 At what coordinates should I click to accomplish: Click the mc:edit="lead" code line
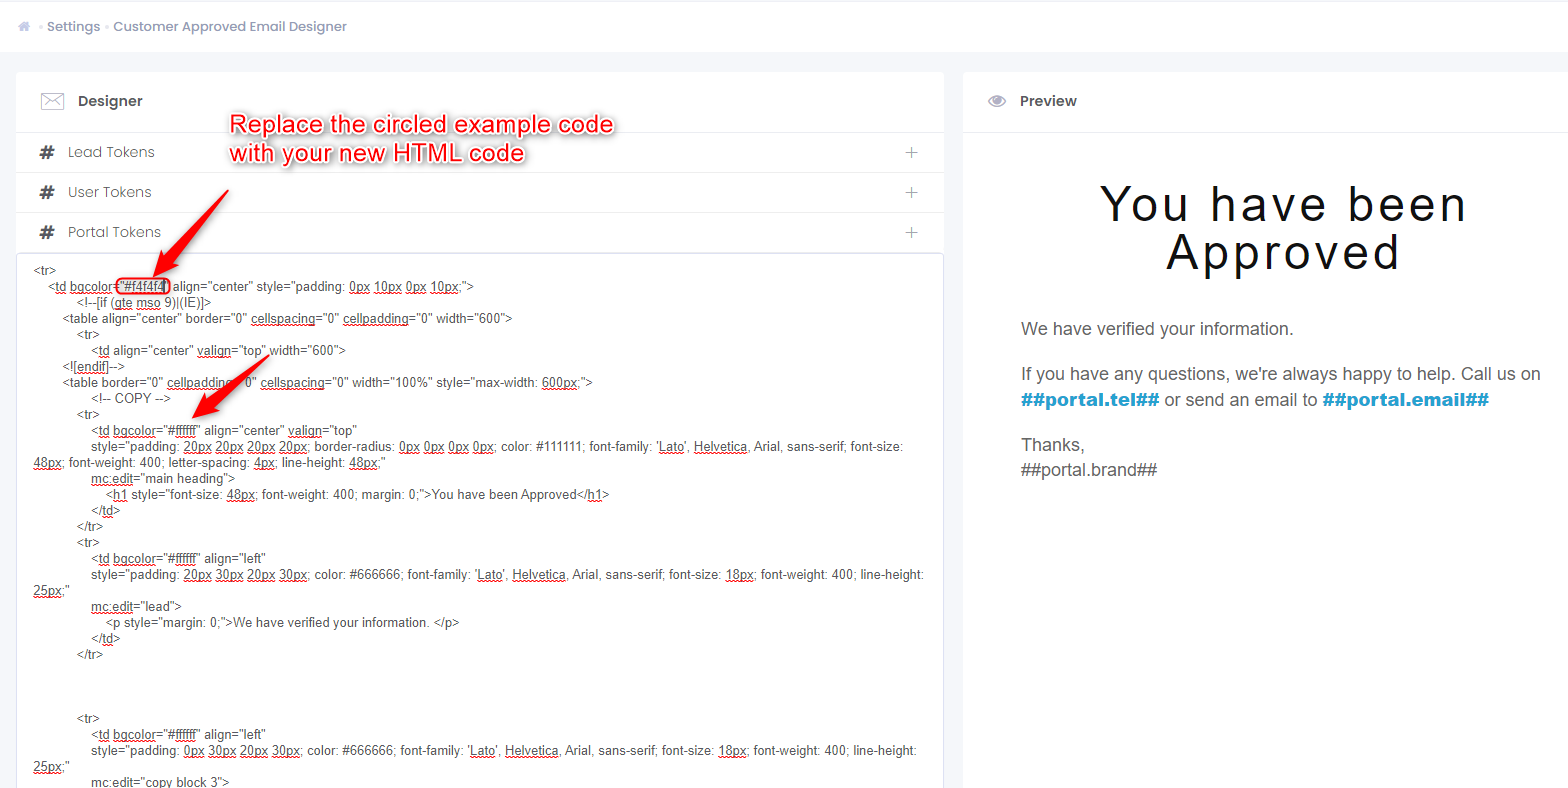click(x=136, y=606)
